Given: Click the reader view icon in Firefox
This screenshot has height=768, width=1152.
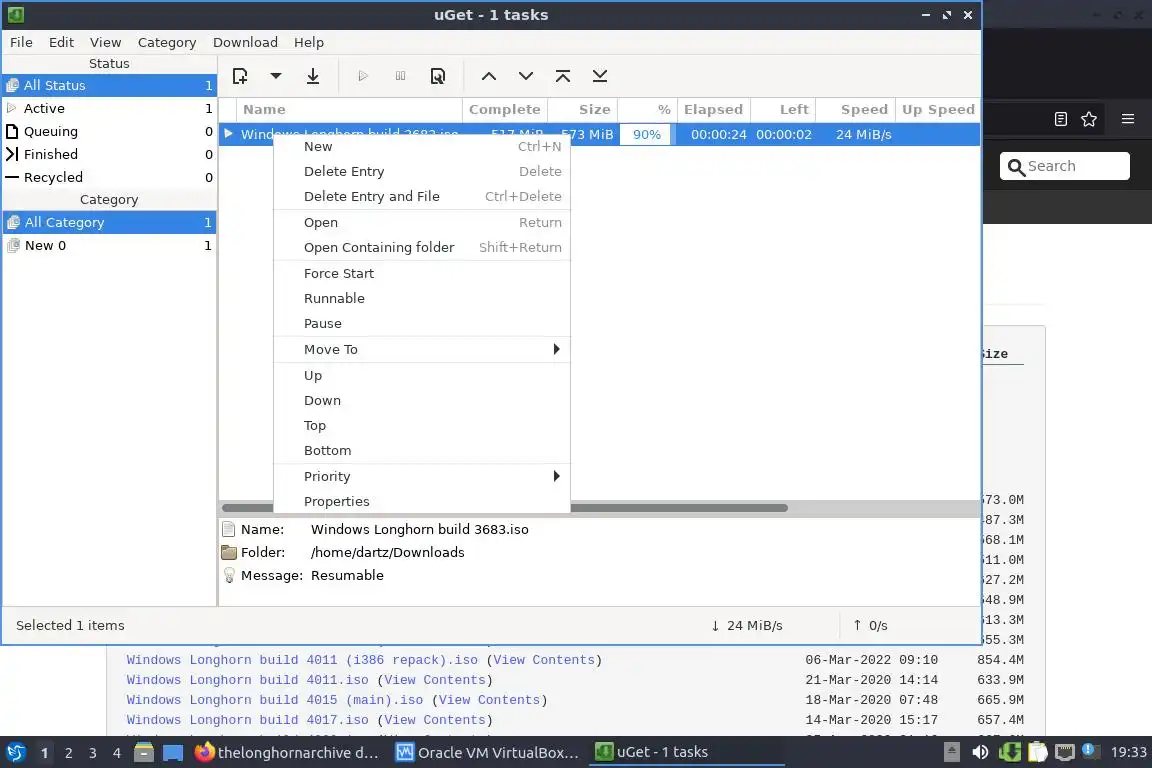Looking at the screenshot, I should tap(1060, 119).
